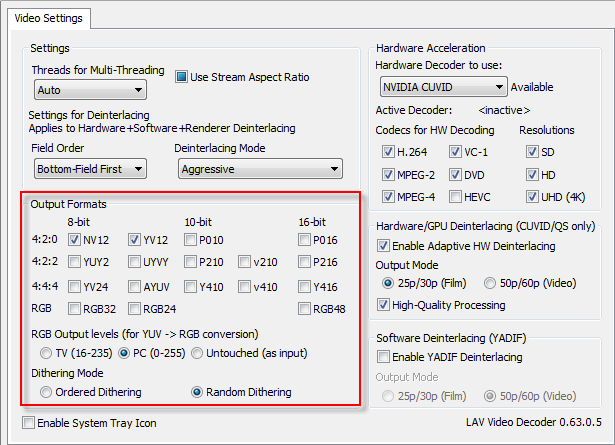615x445 pixels.
Task: Uncheck the DVD codec checkbox
Action: [455, 174]
